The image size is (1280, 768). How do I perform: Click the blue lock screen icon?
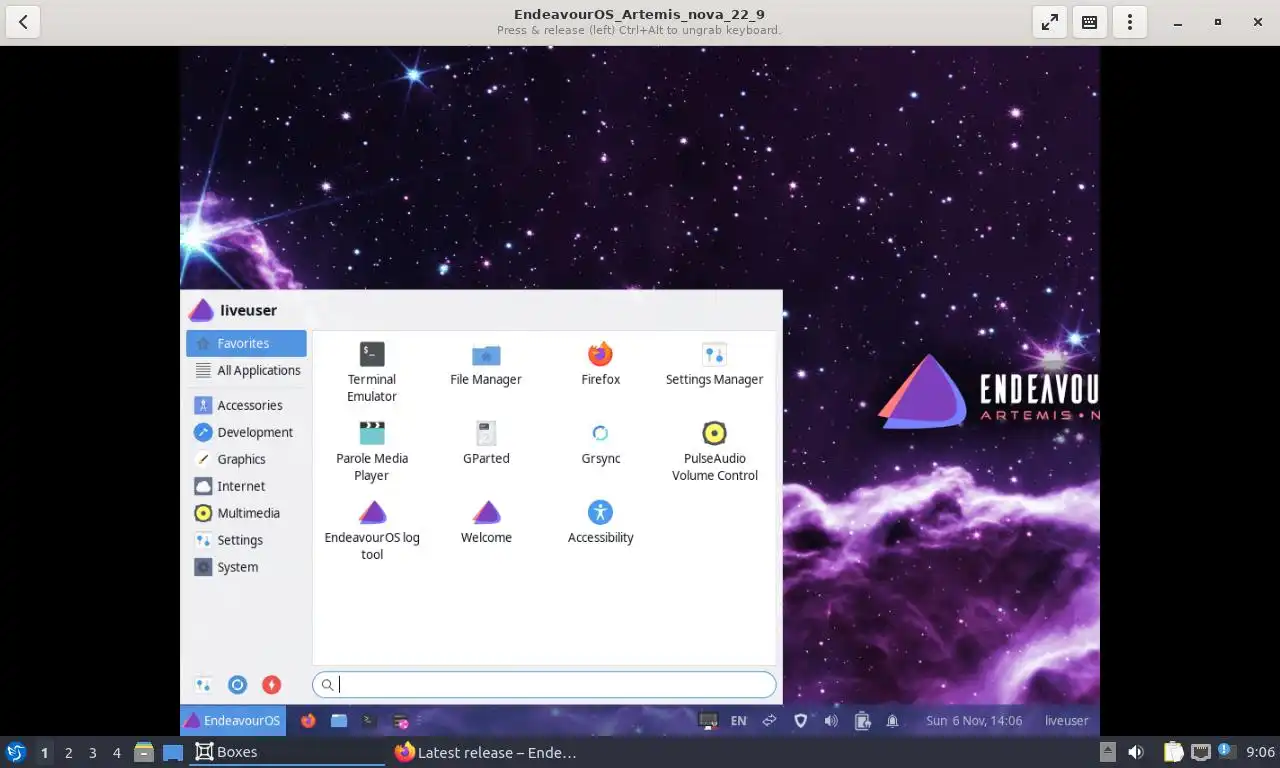(237, 685)
